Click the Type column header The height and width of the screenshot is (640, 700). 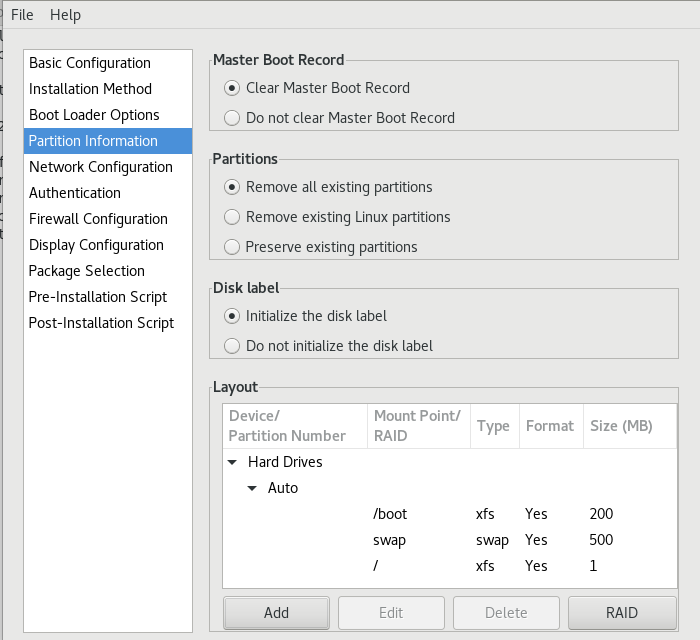(x=495, y=426)
